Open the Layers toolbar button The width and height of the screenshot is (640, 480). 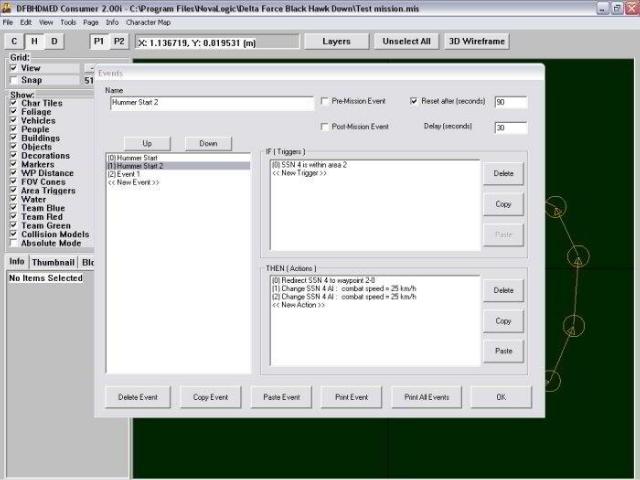(336, 42)
